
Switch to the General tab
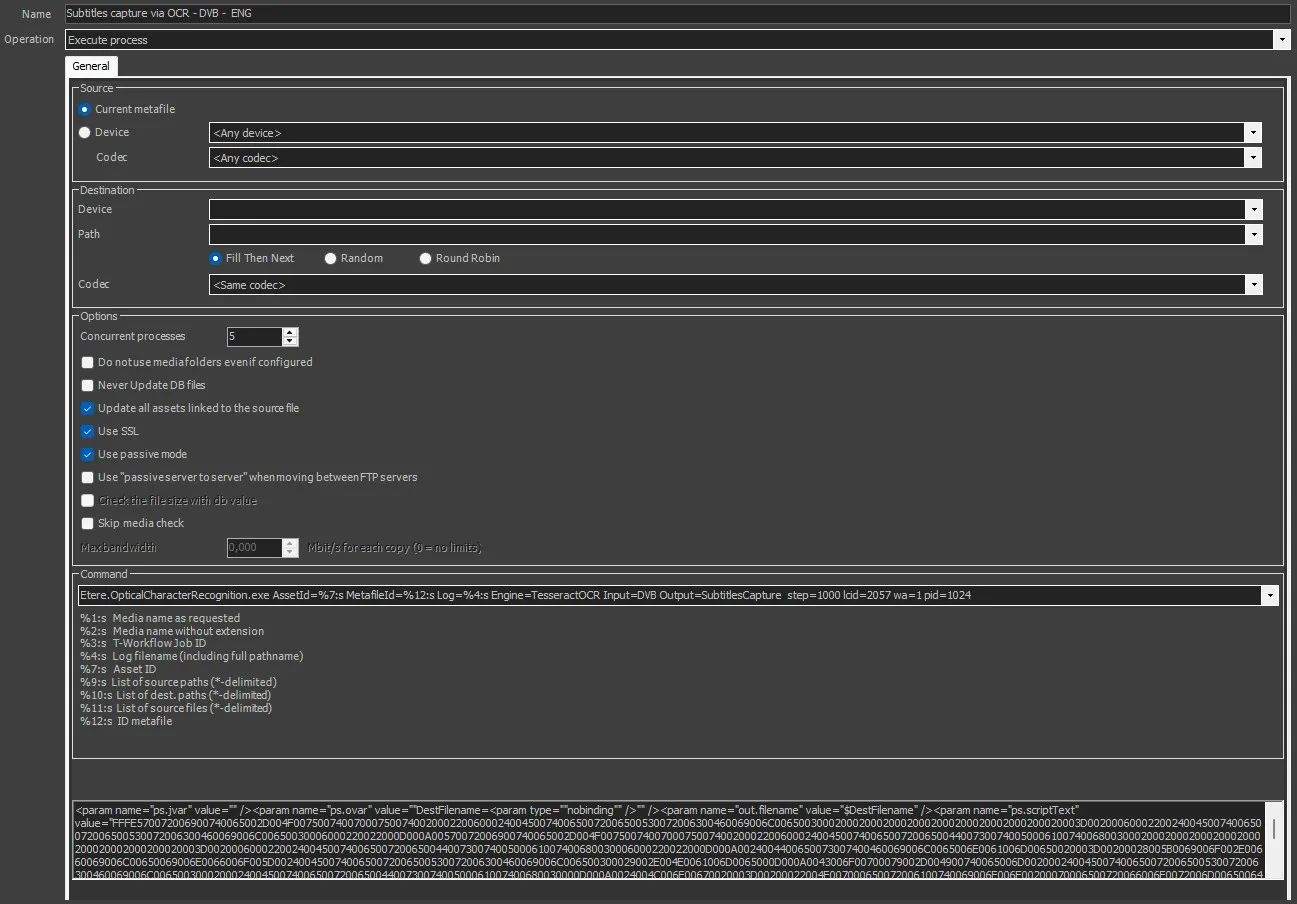point(91,66)
